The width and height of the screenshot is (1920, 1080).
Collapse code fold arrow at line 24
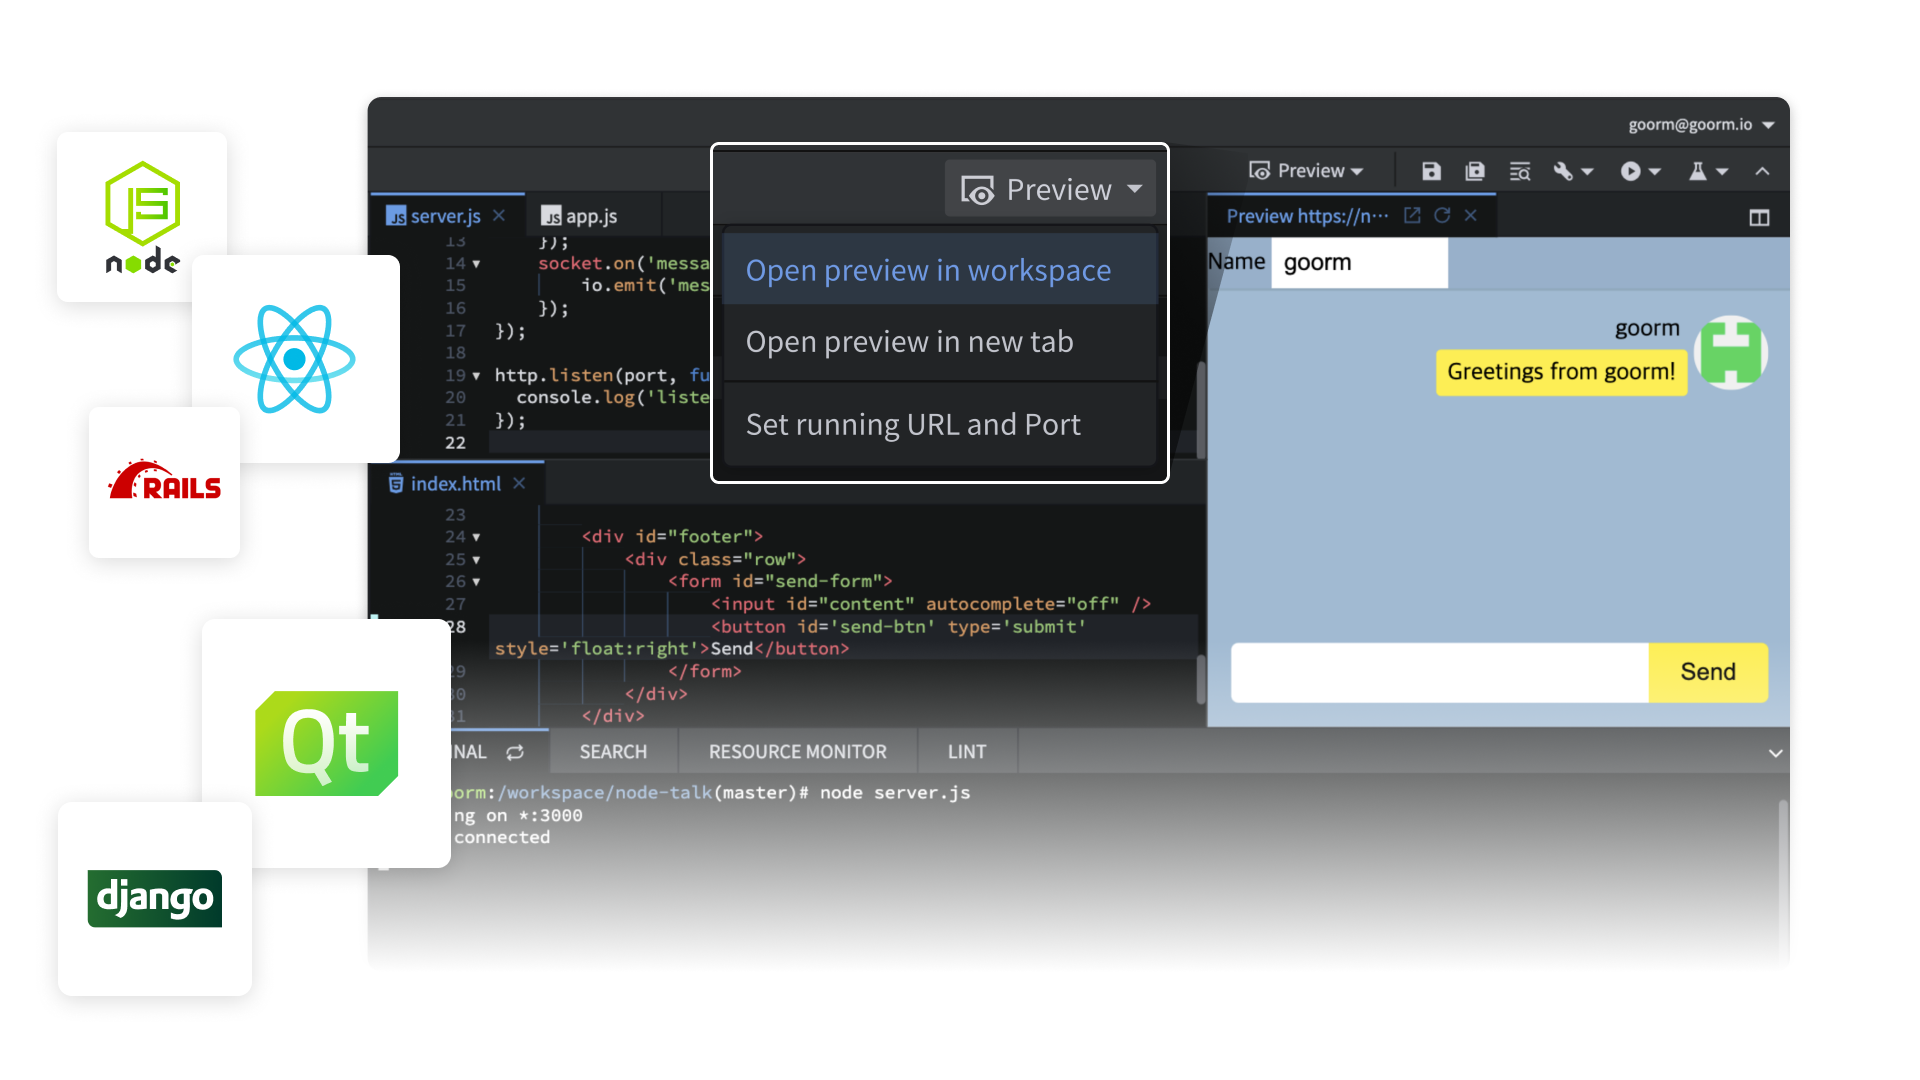tap(476, 537)
